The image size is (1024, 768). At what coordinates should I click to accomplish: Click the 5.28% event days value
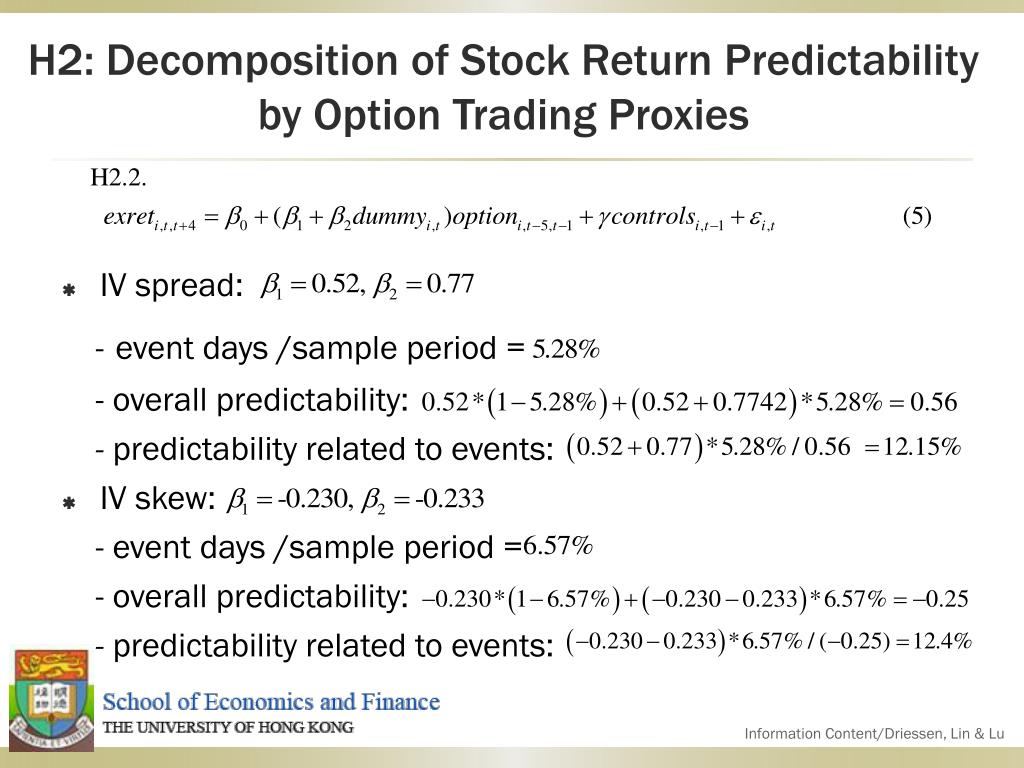click(566, 349)
